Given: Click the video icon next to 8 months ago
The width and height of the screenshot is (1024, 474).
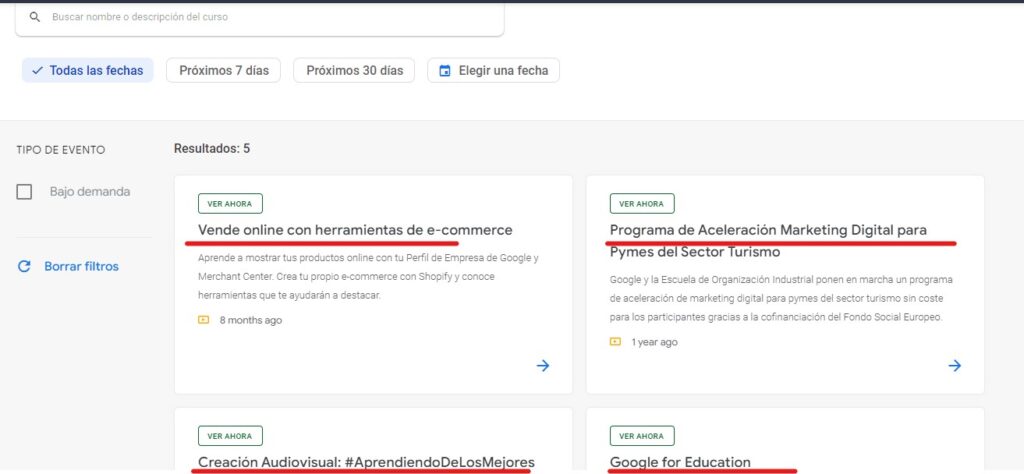Looking at the screenshot, I should [204, 320].
